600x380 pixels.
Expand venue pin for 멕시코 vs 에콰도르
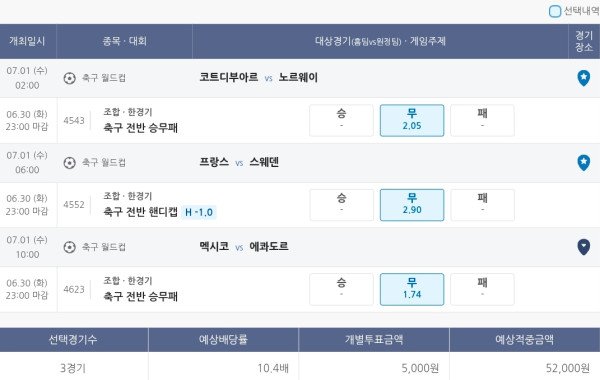[583, 247]
